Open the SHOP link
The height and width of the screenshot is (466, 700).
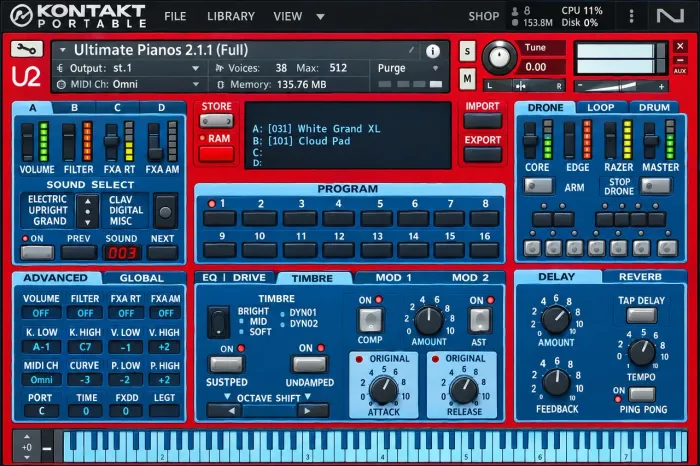(x=483, y=17)
